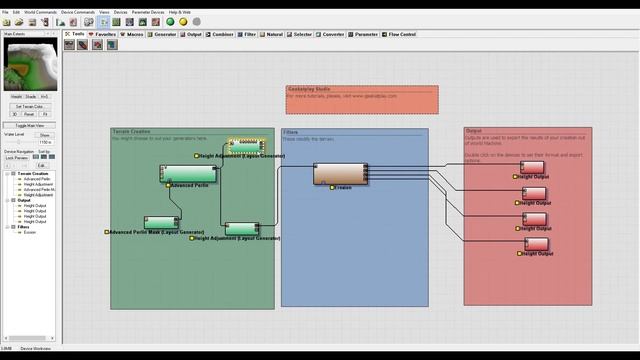Screen dimensions: 640x360
Task: Click the gray stop circle button
Action: pos(196,22)
